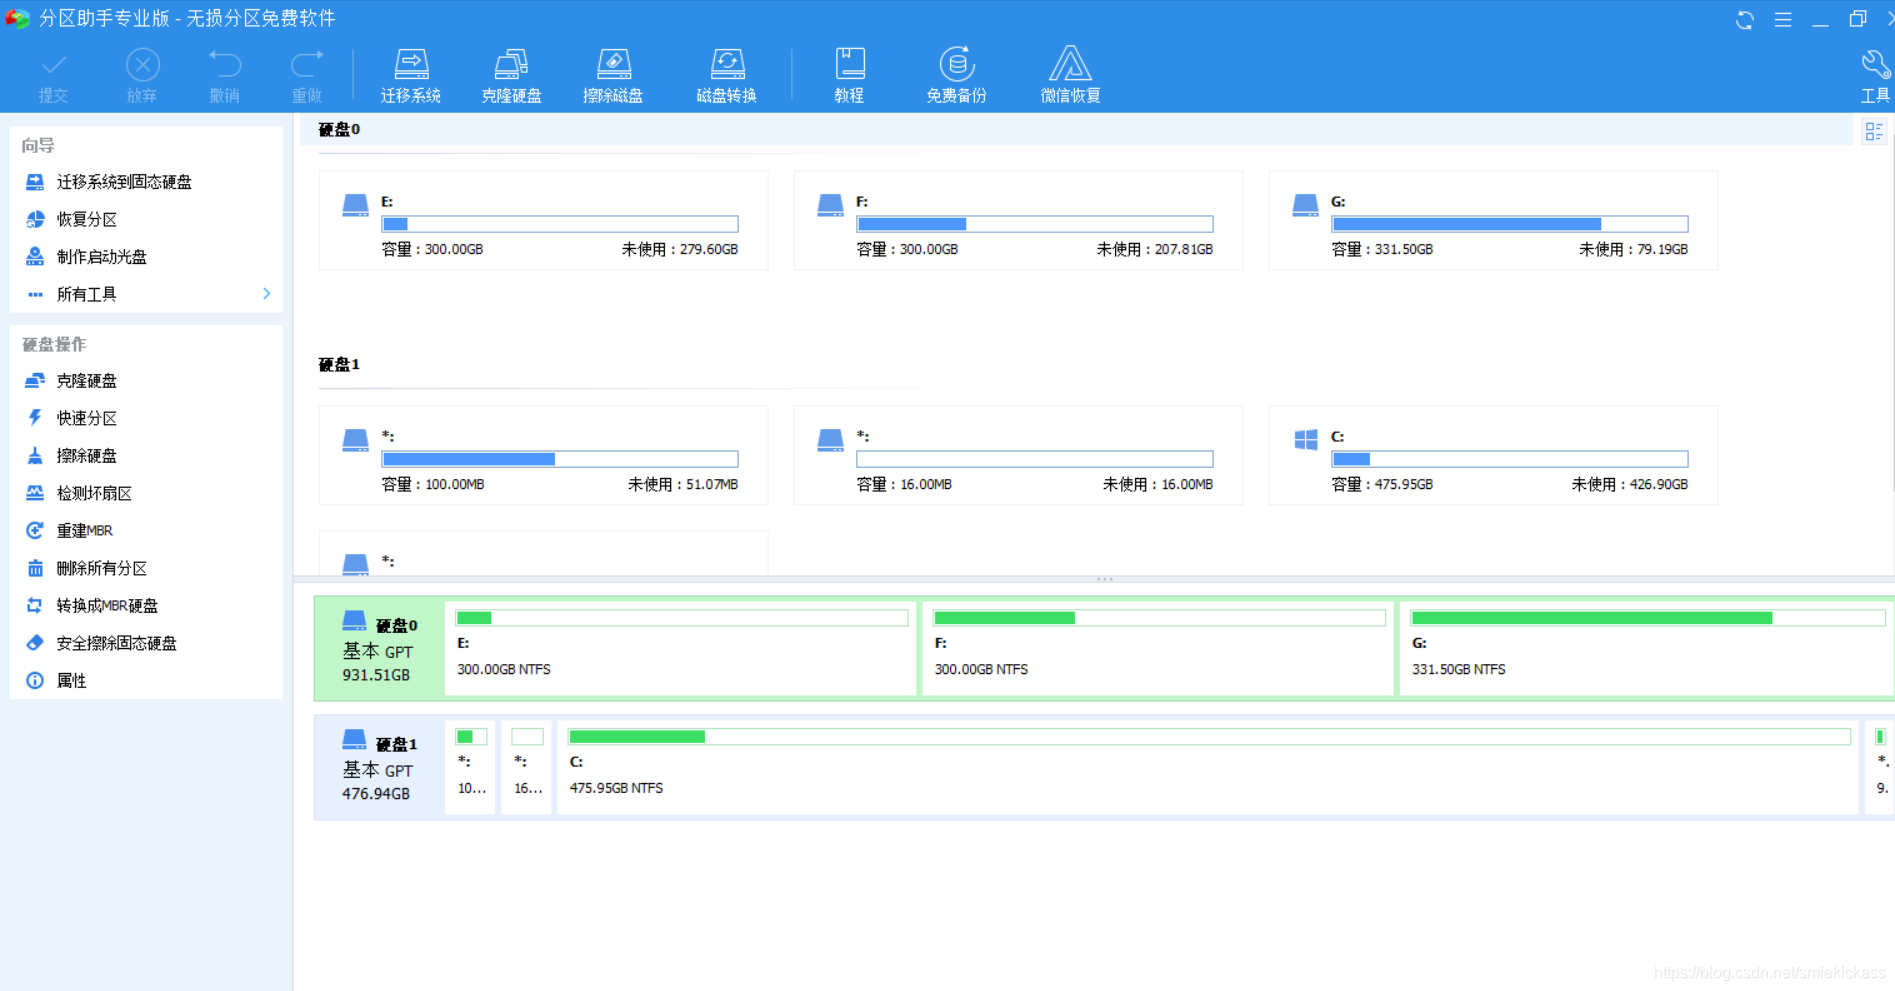Screen dimensions: 1895x991
Task: Click the 快速分区 lightning icon
Action: point(35,418)
